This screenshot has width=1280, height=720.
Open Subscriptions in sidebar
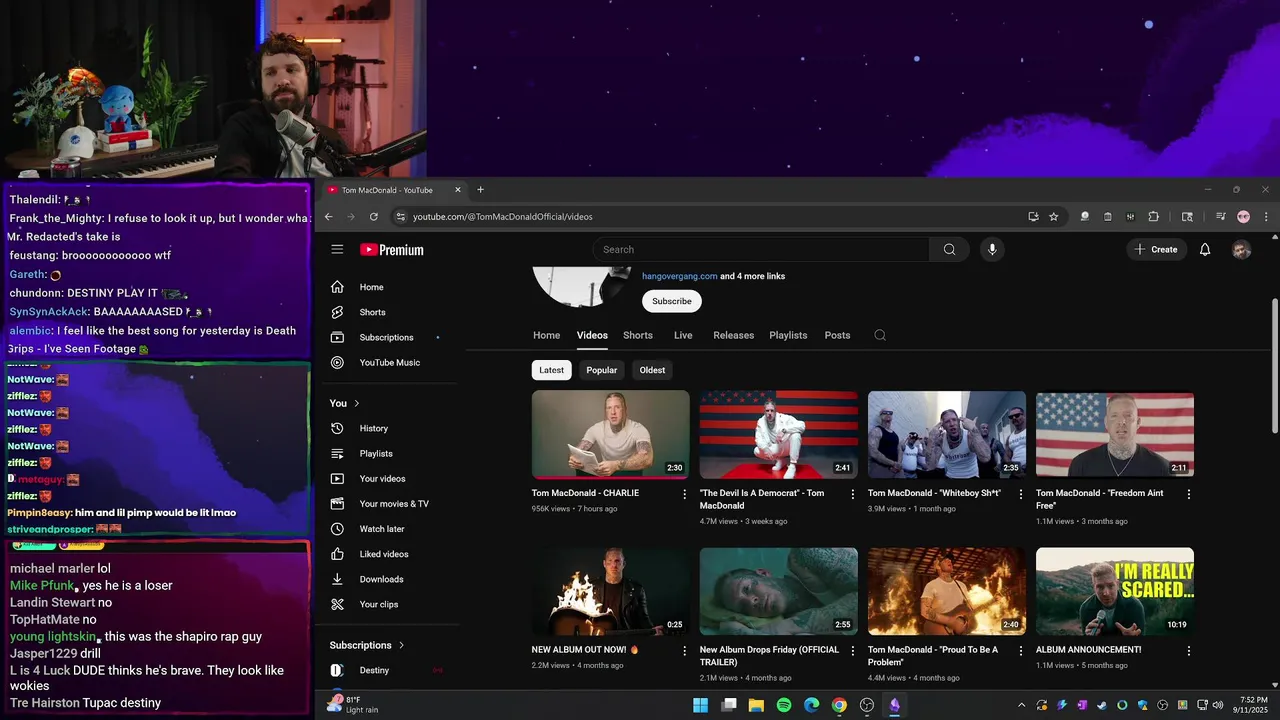[385, 337]
